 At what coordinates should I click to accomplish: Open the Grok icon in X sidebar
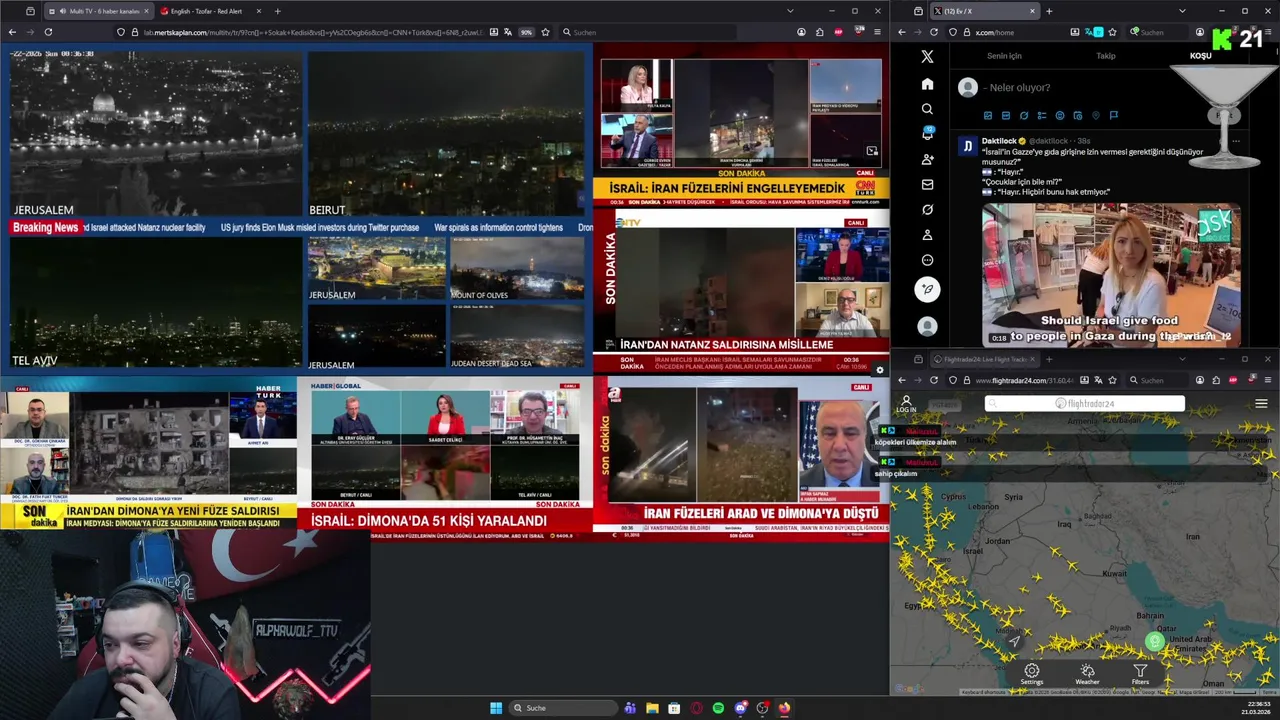tap(927, 210)
